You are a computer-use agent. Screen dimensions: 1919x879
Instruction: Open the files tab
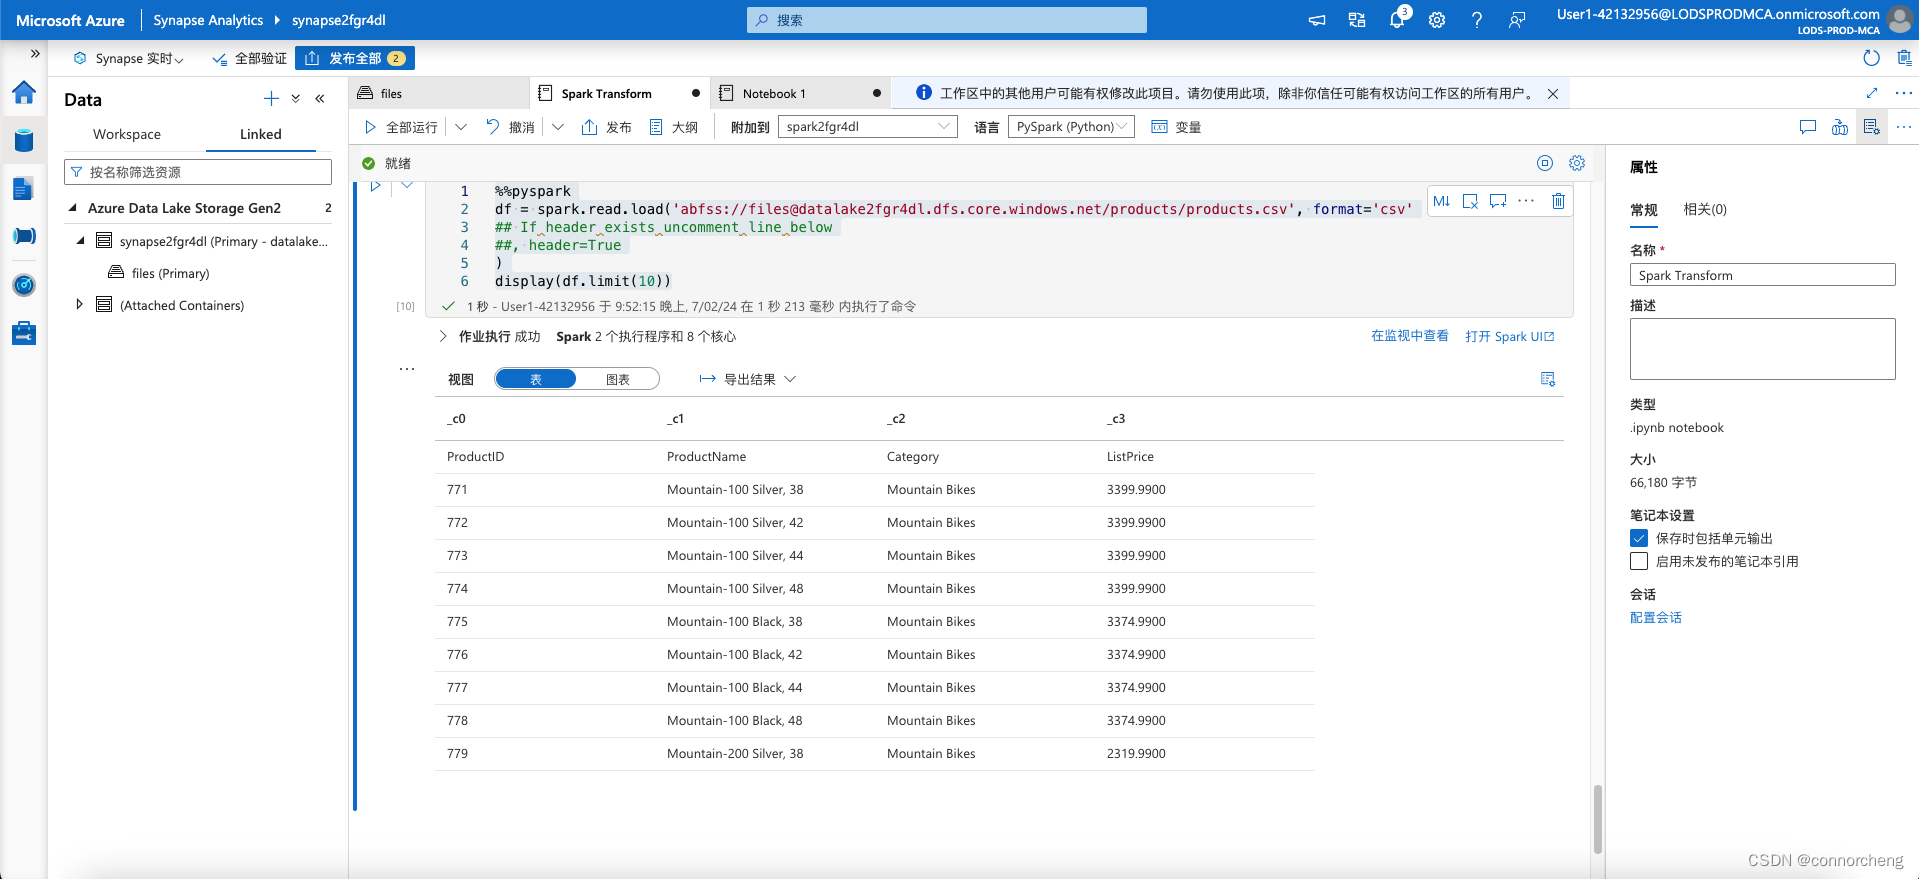(x=440, y=93)
